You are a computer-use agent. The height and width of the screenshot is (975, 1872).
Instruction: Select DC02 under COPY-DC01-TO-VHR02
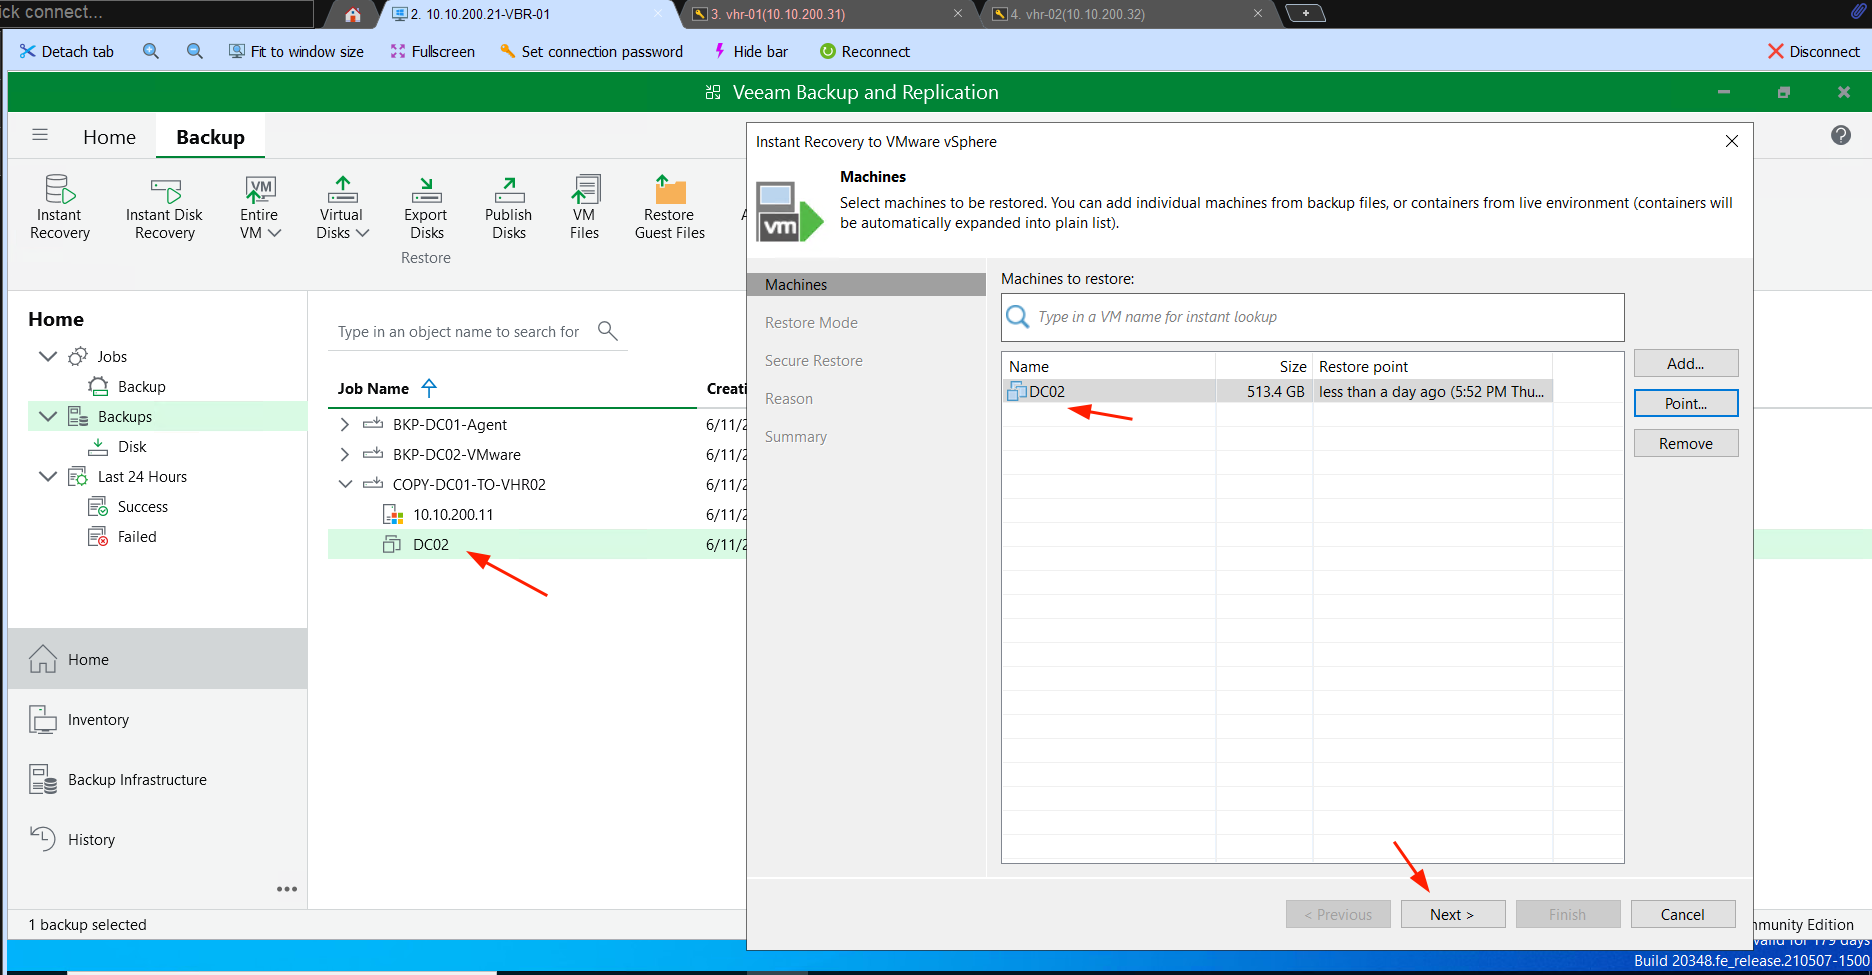coord(431,544)
